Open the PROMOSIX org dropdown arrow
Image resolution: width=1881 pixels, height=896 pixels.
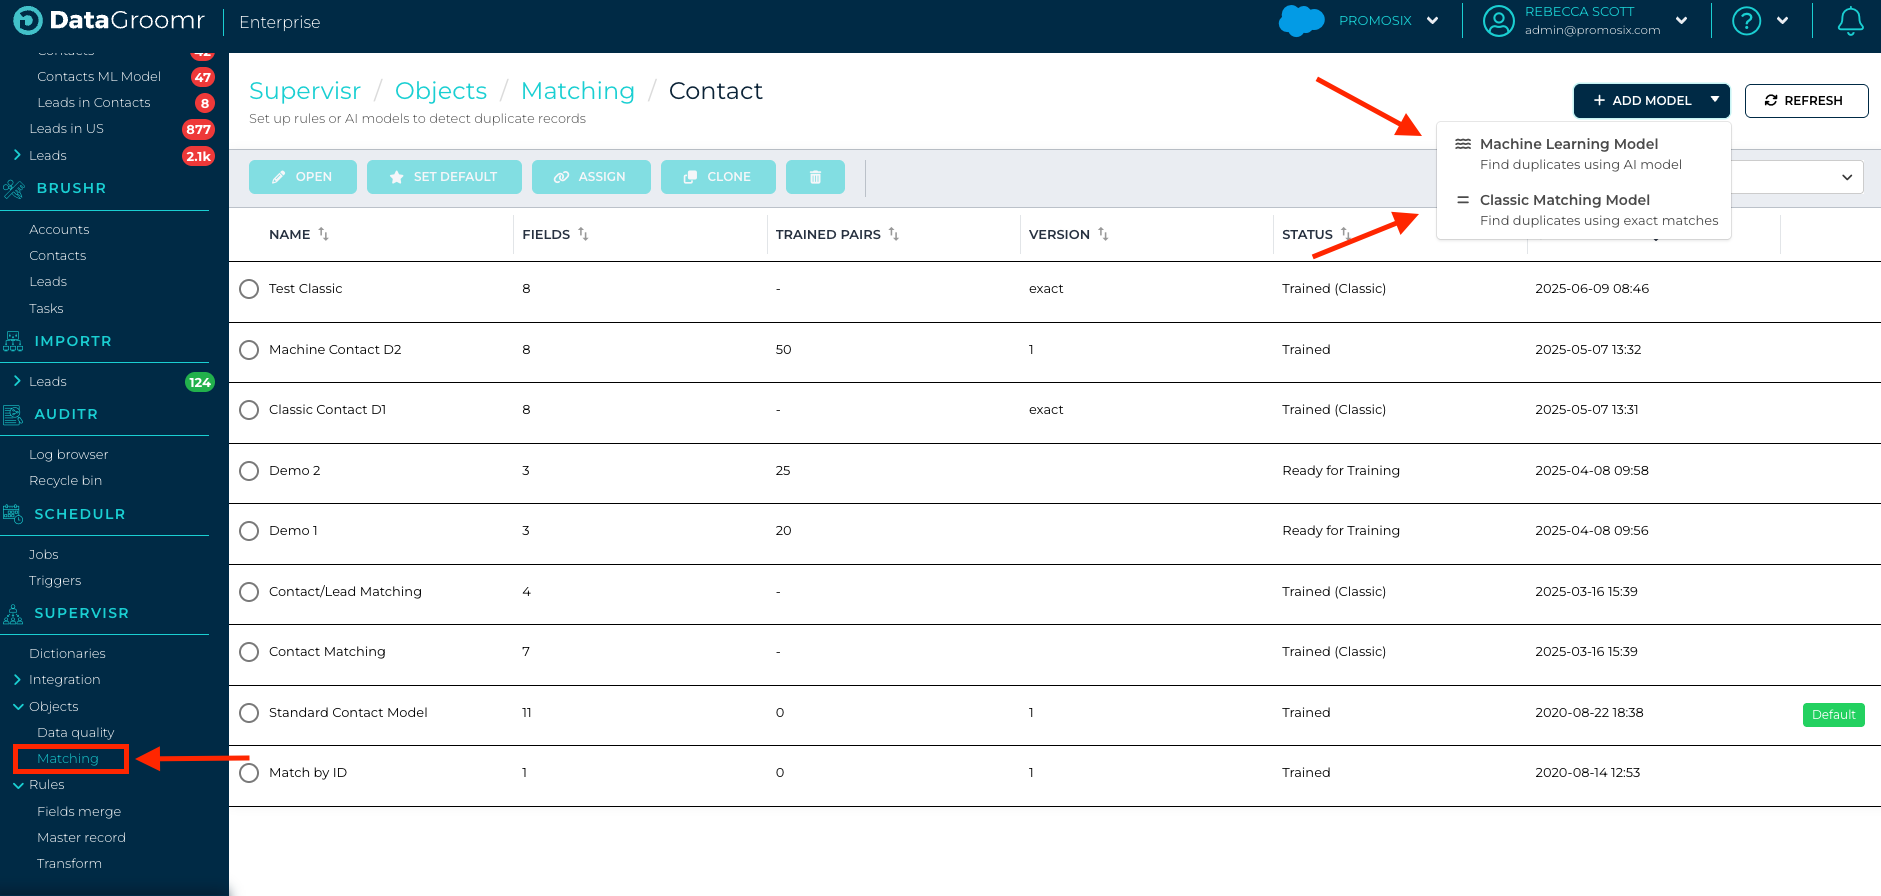[1432, 21]
